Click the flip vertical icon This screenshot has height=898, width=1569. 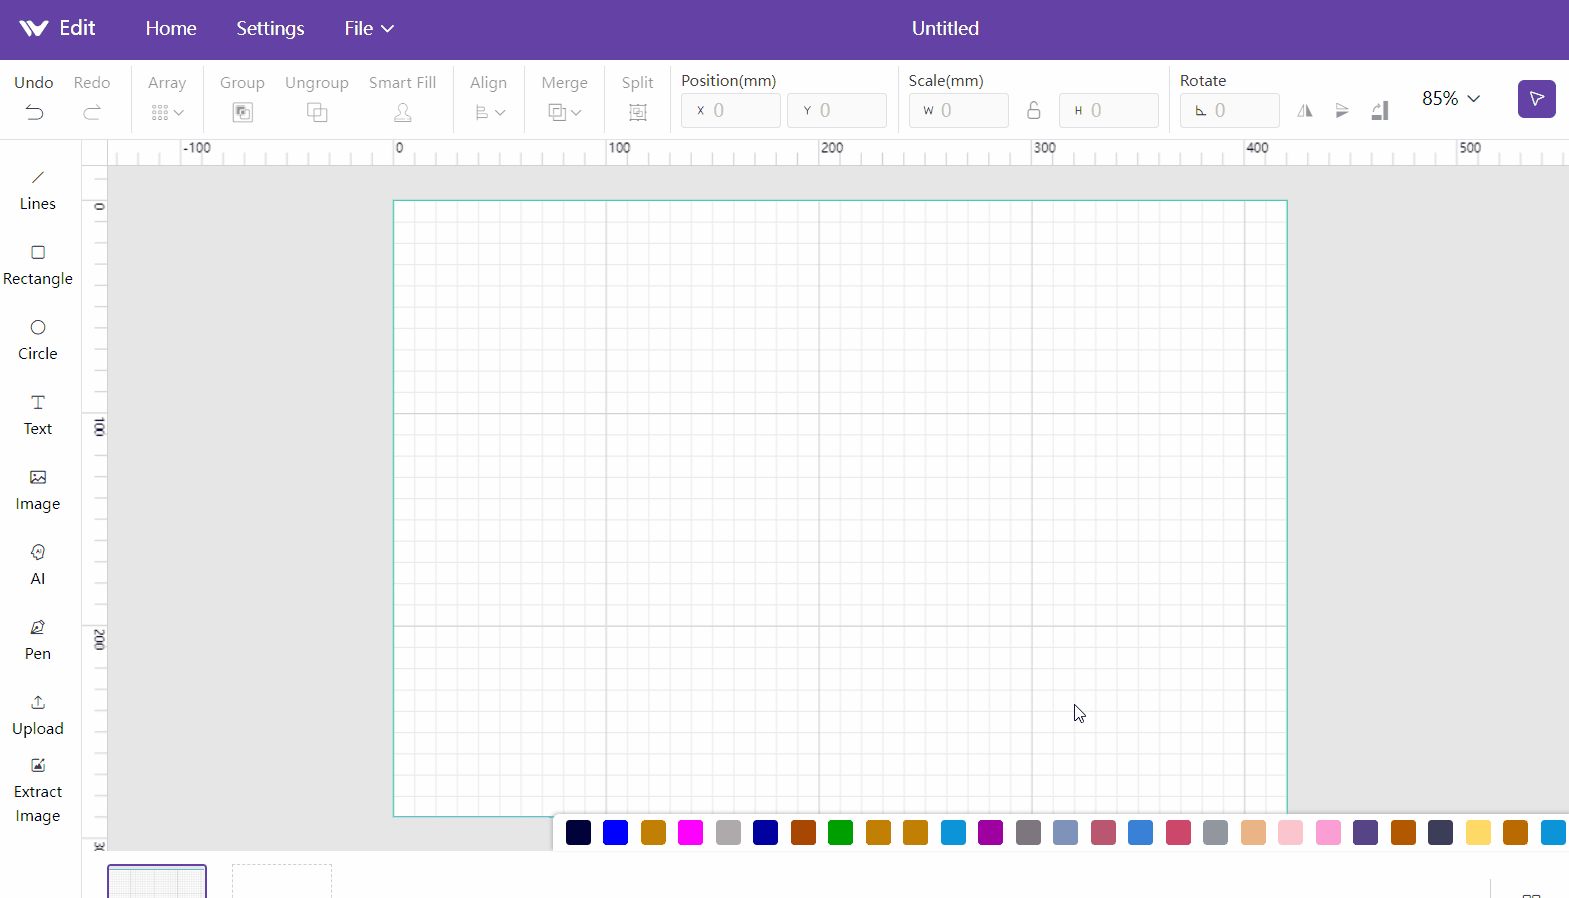click(x=1342, y=111)
